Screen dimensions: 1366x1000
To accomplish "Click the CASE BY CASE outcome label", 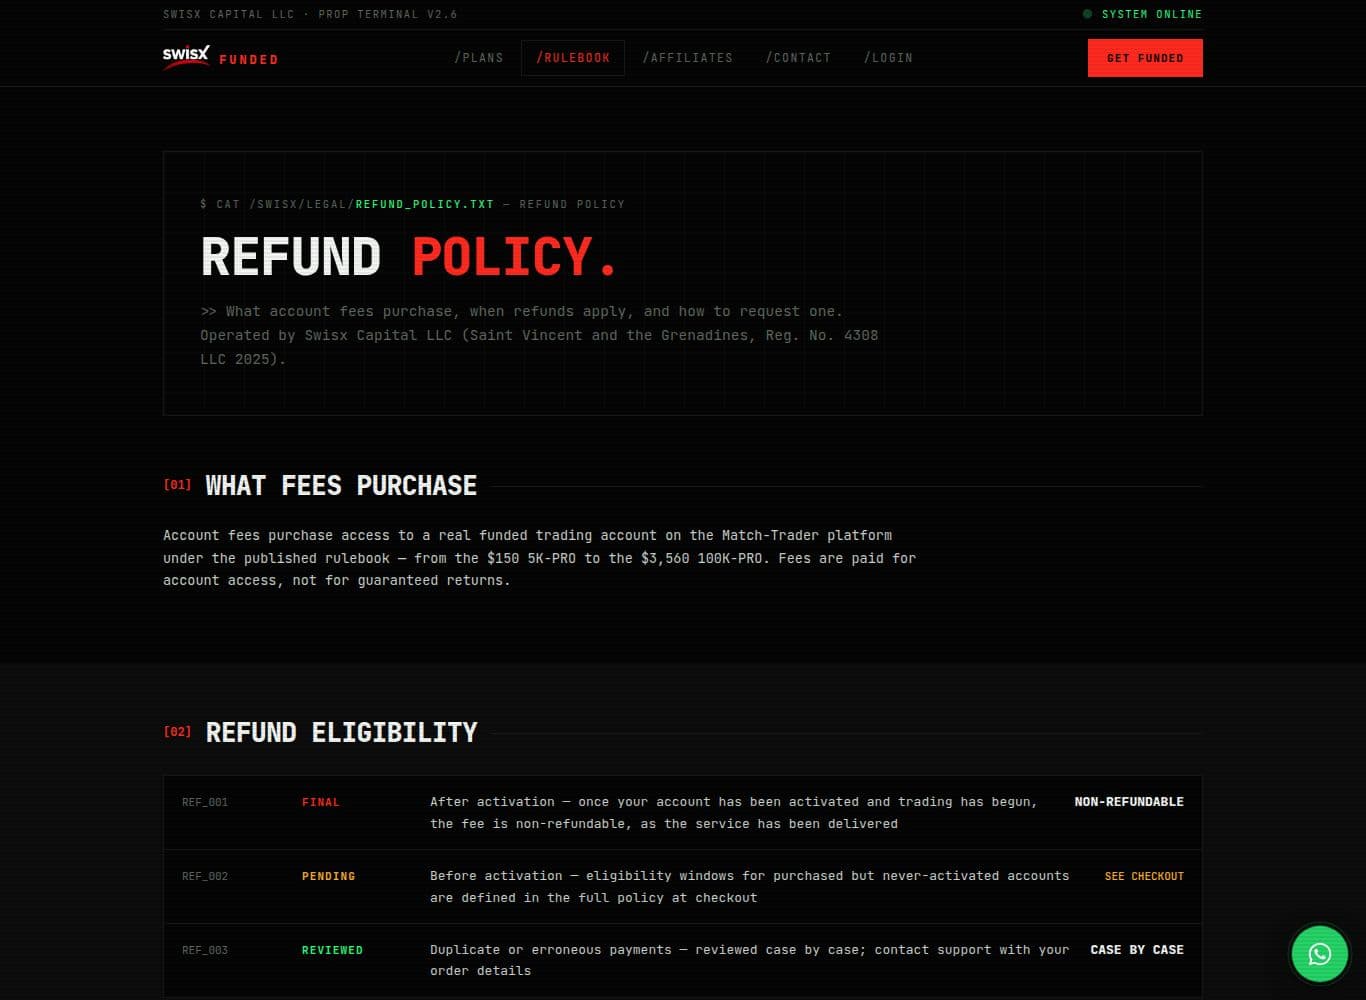I will (1137, 950).
